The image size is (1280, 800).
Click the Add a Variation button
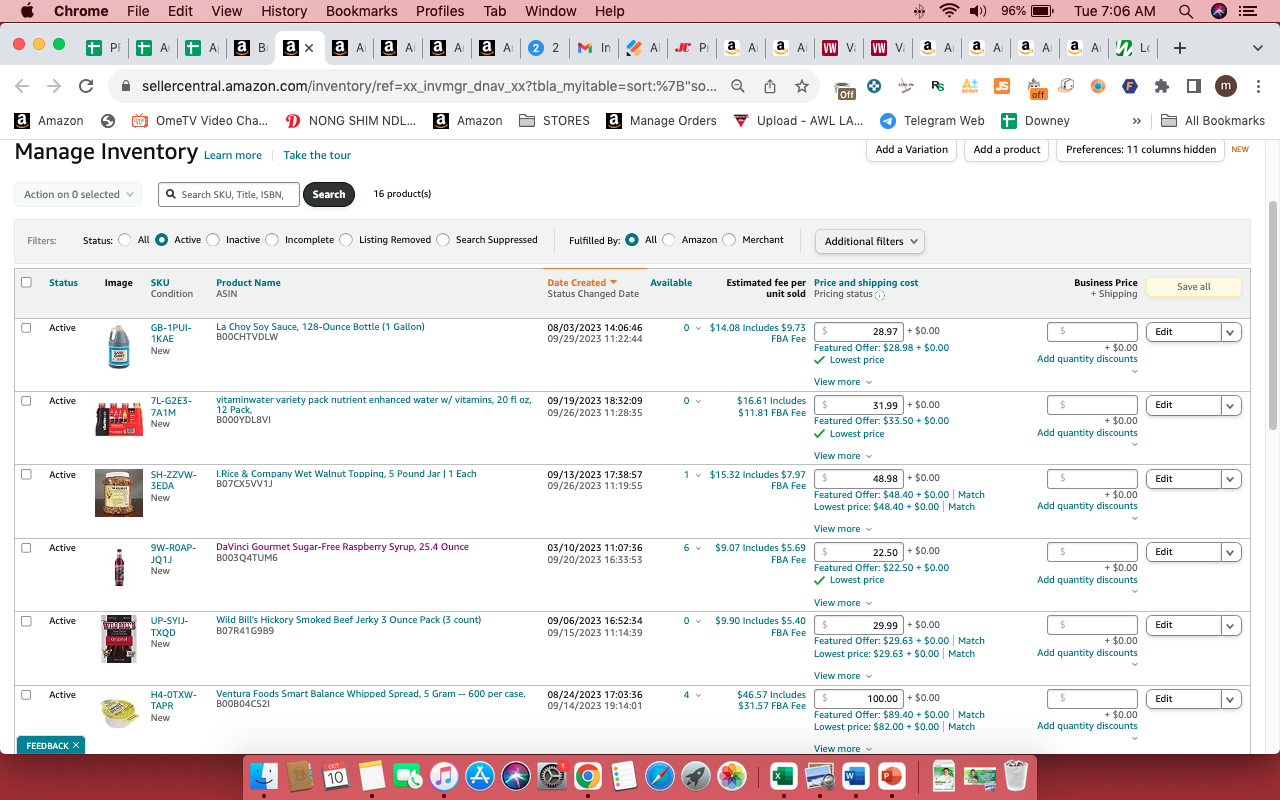point(911,150)
